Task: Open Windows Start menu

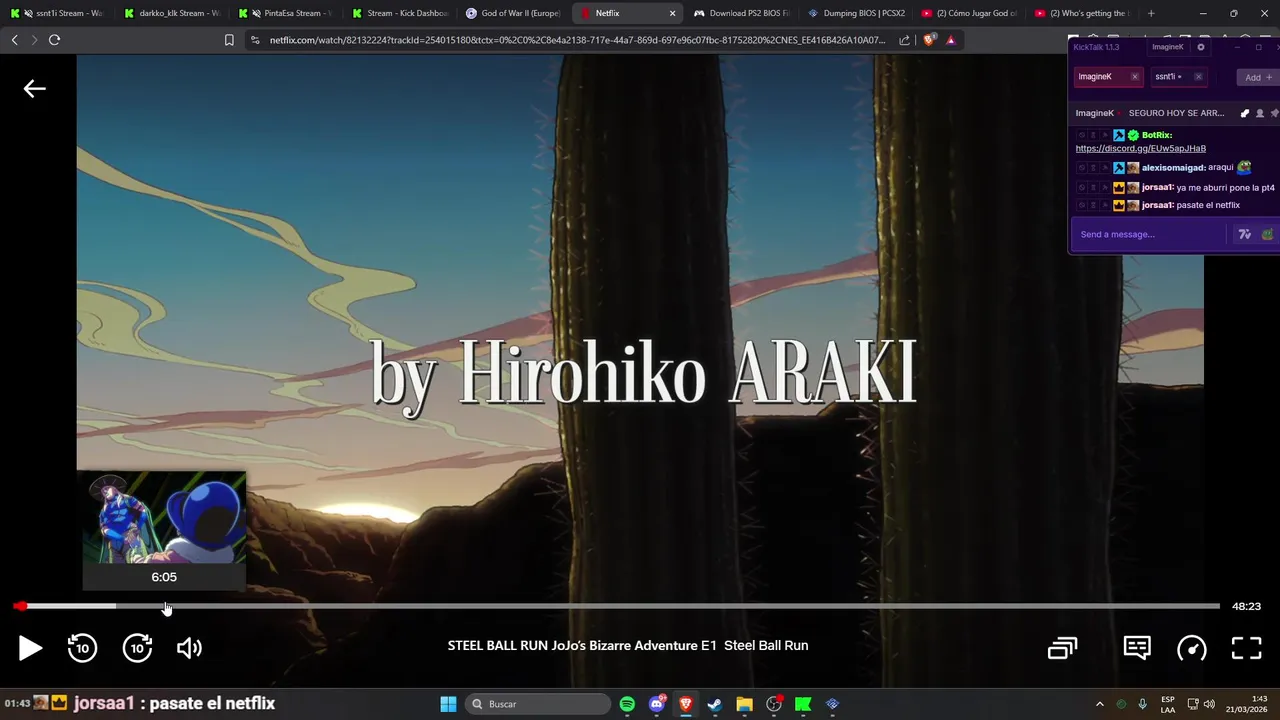Action: click(x=448, y=704)
